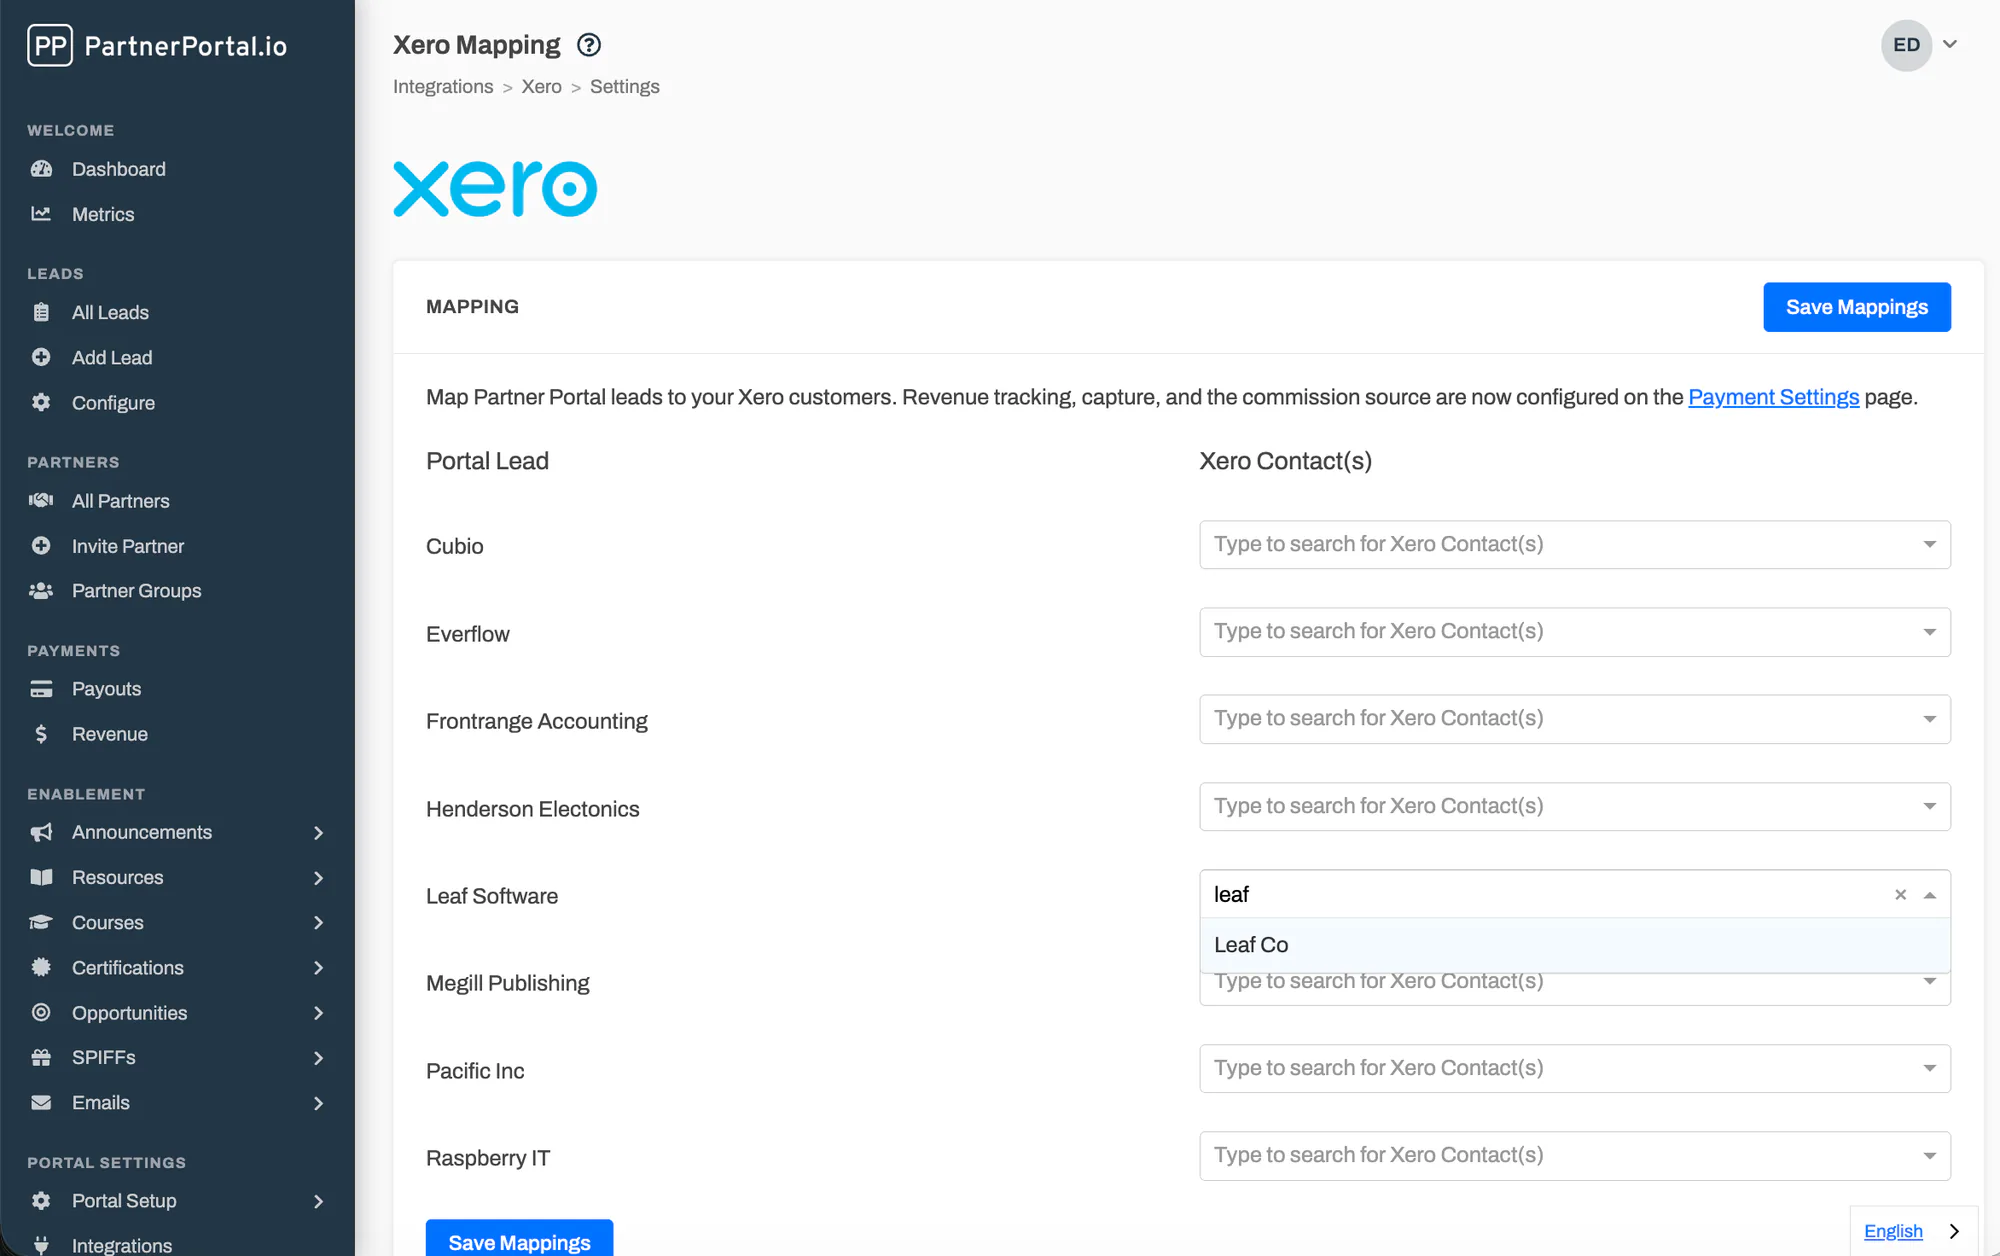Image resolution: width=2000 pixels, height=1256 pixels.
Task: Go to Integrations breadcrumb
Action: point(443,87)
